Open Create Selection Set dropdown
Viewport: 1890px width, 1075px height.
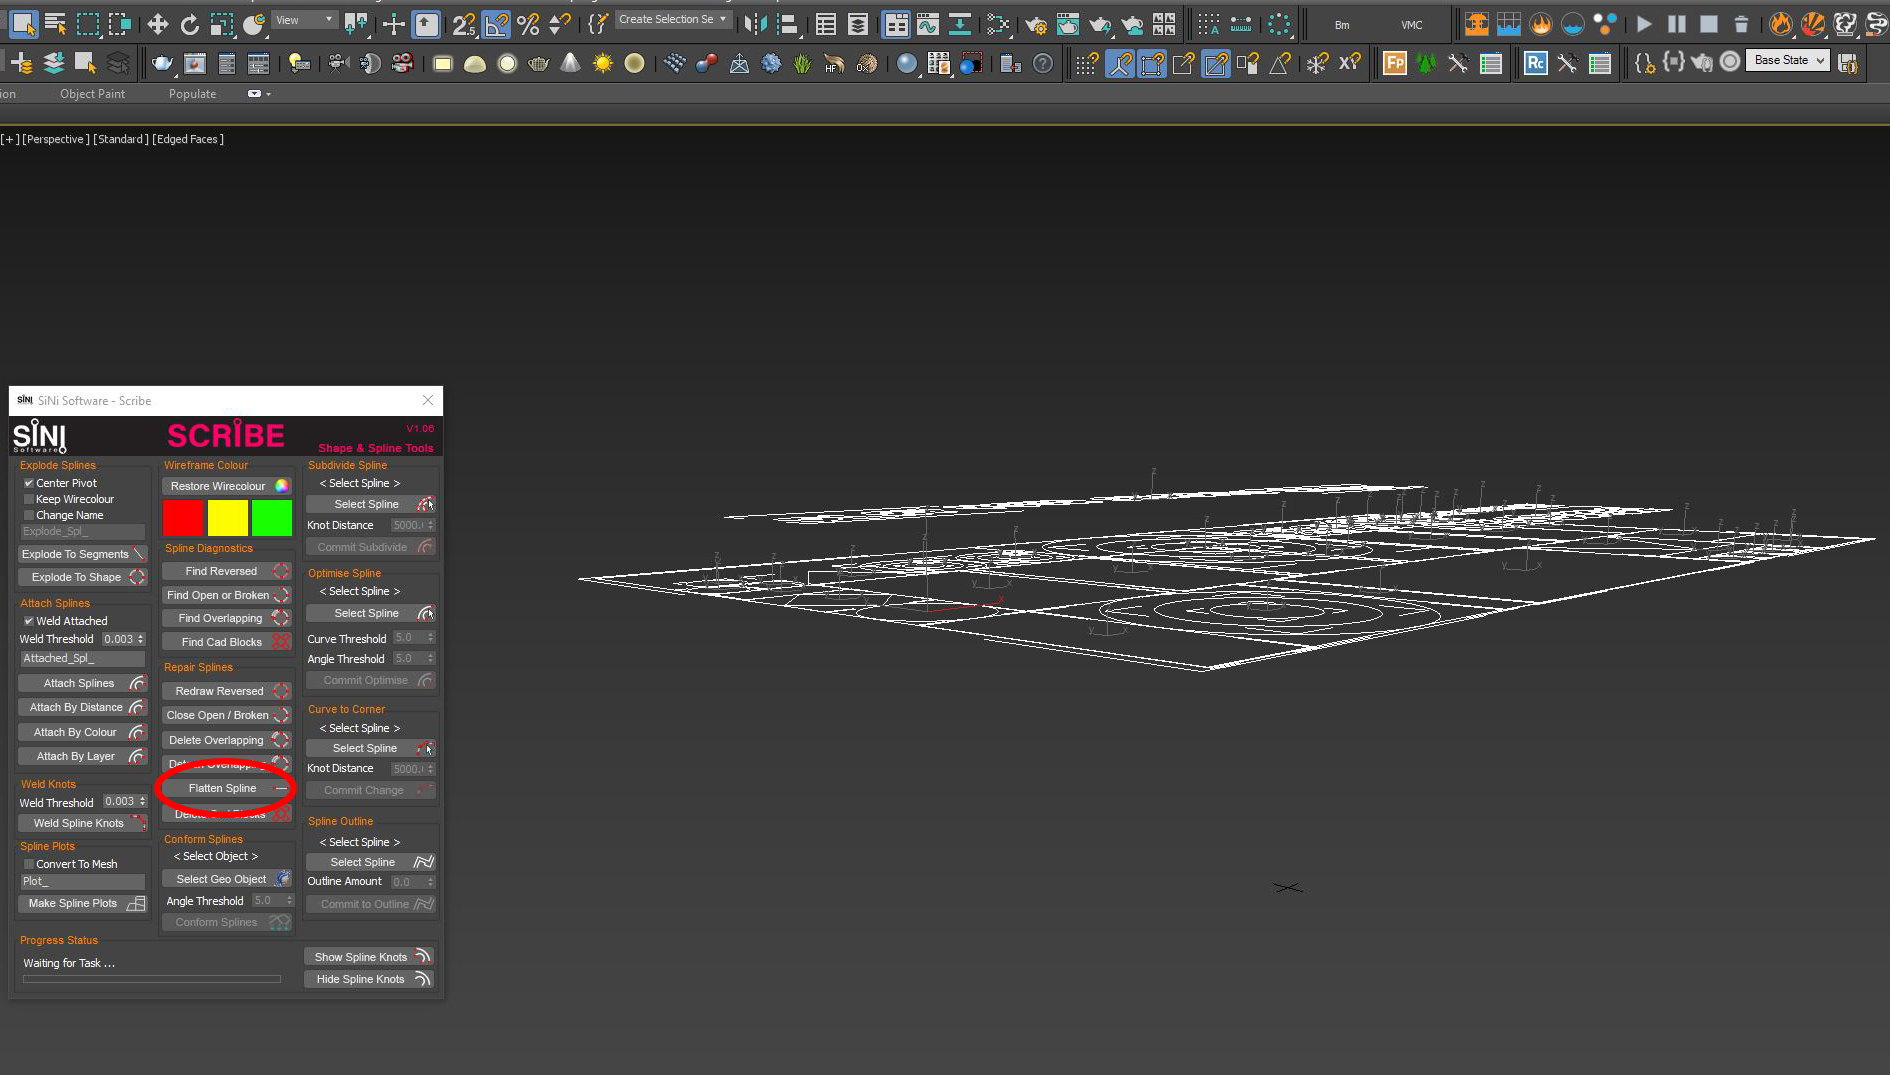click(x=673, y=20)
